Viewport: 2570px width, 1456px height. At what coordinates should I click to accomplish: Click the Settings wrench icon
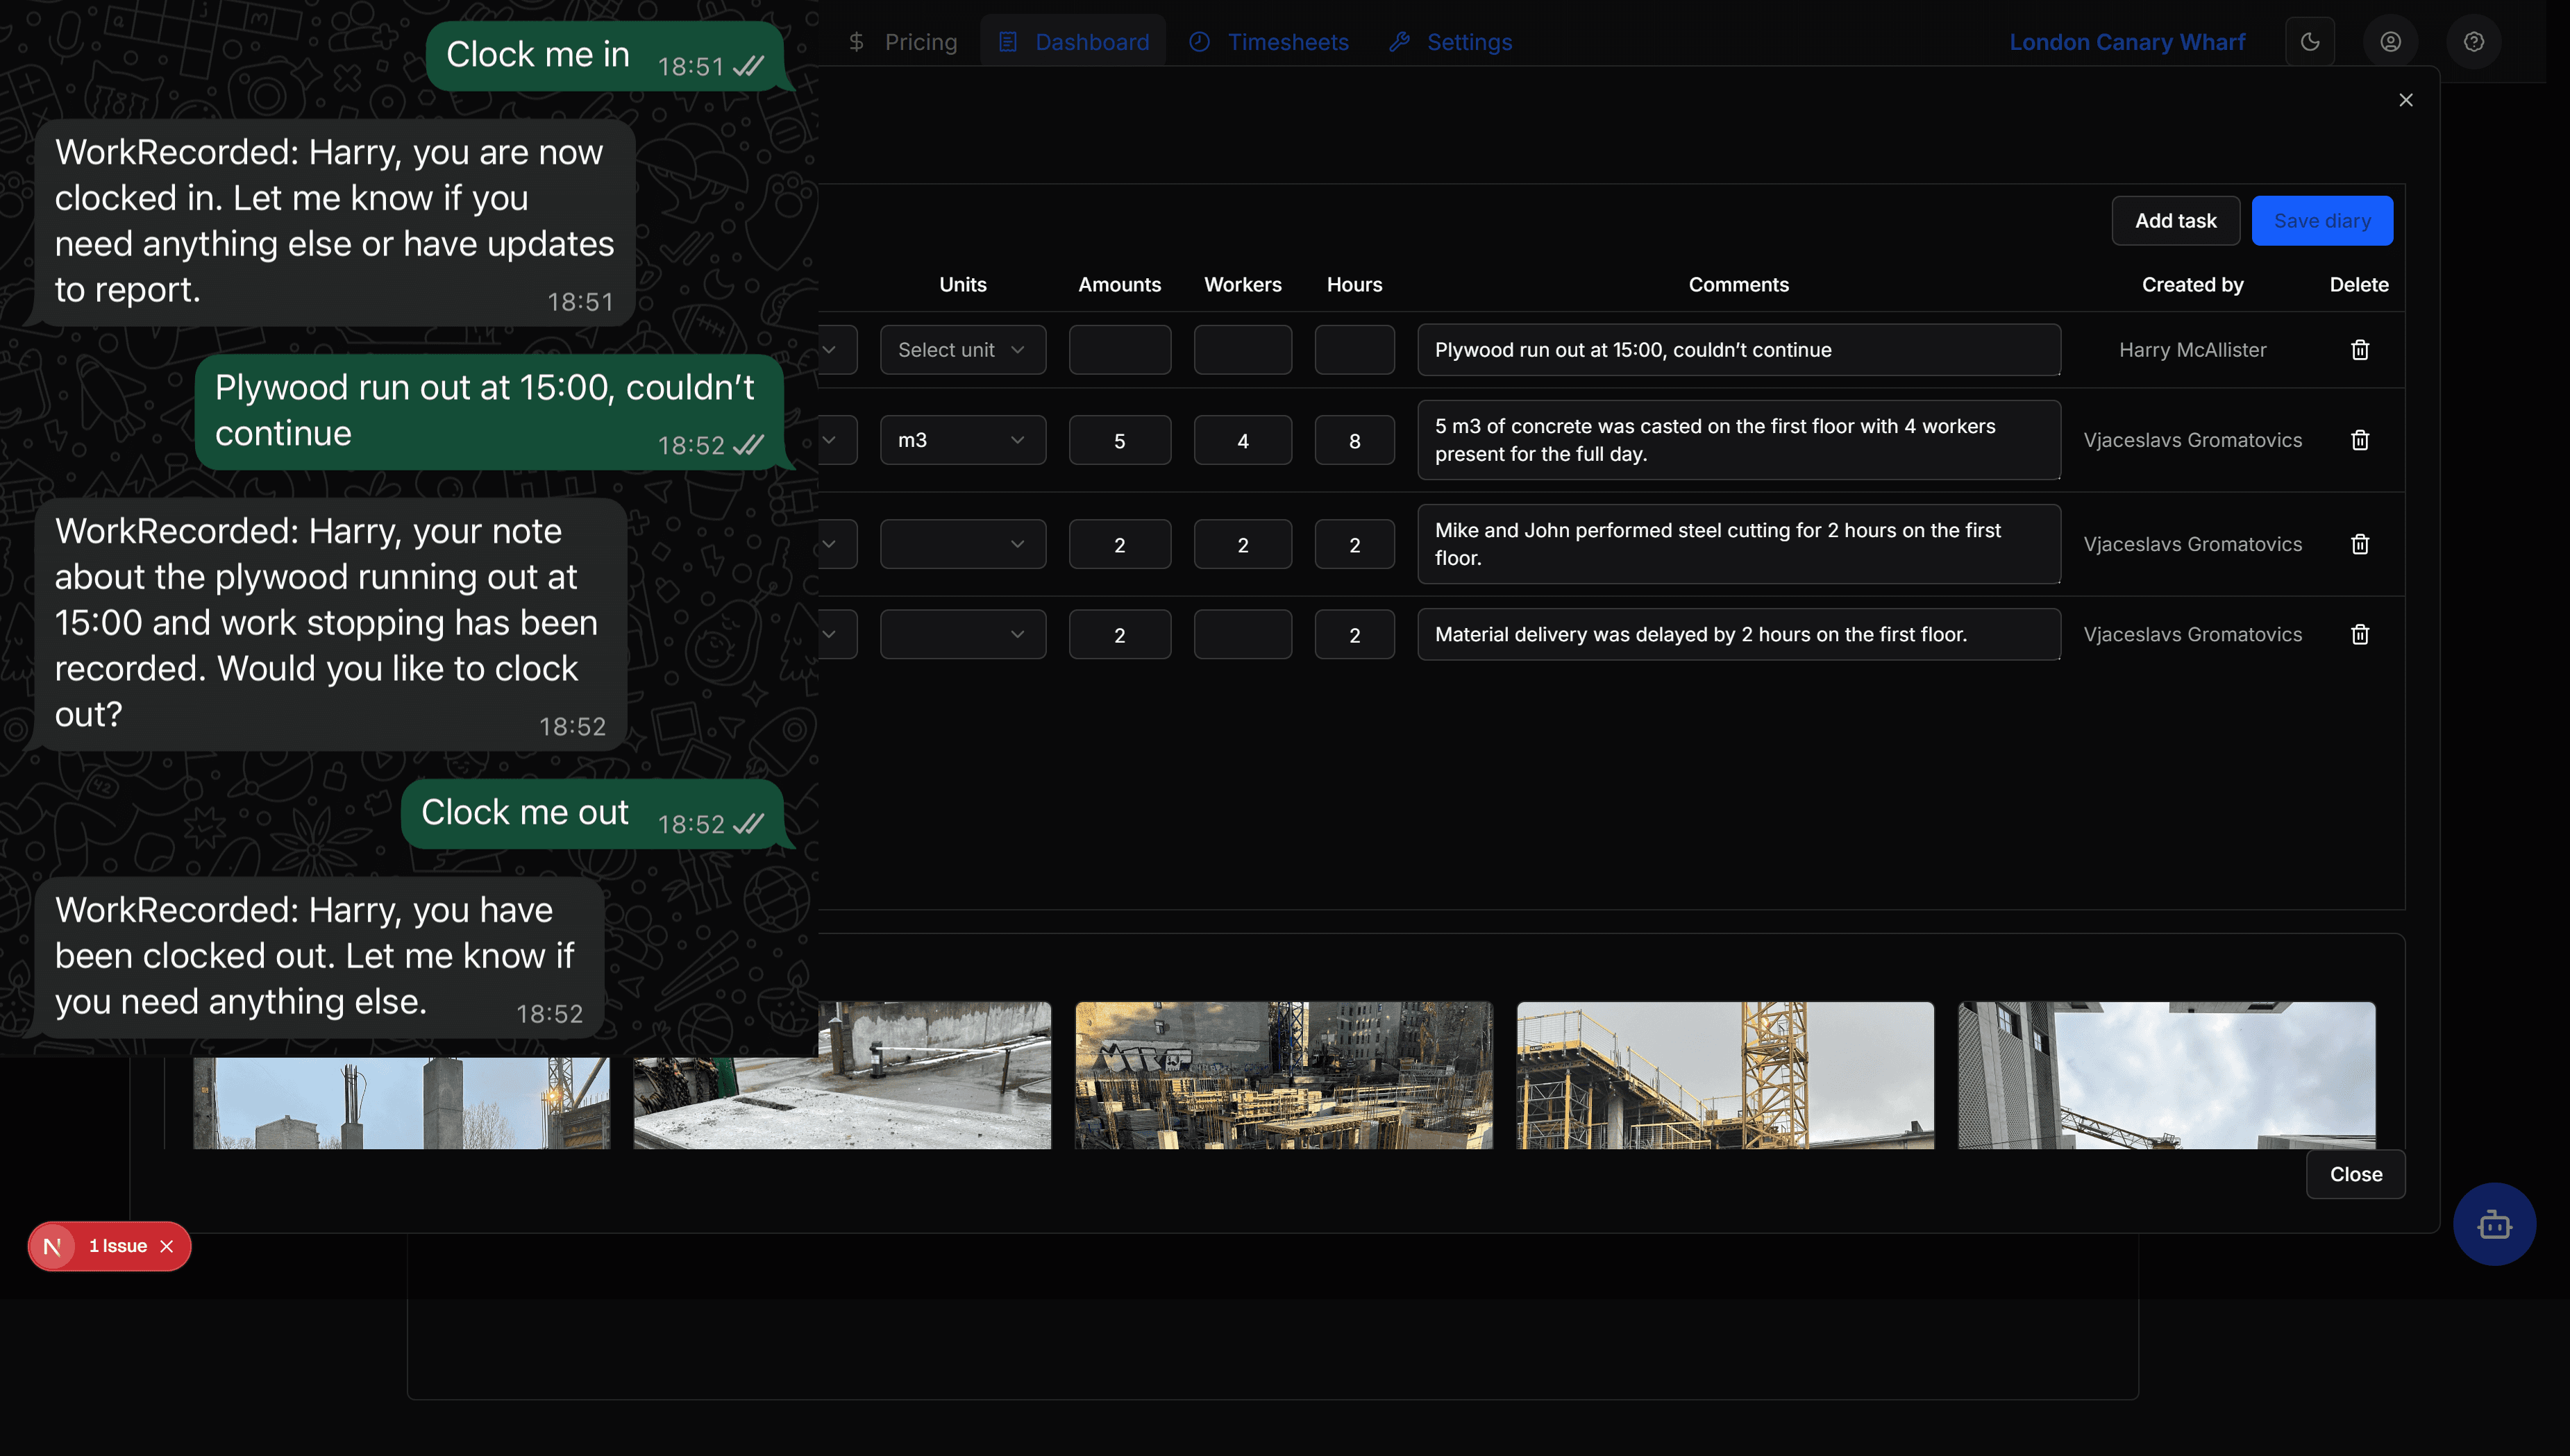(x=1400, y=41)
